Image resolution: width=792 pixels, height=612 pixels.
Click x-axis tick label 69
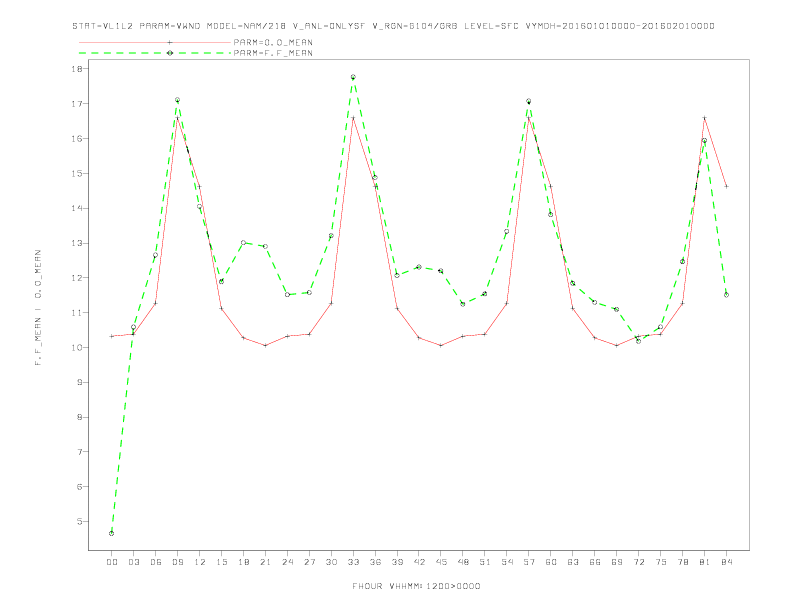point(616,562)
